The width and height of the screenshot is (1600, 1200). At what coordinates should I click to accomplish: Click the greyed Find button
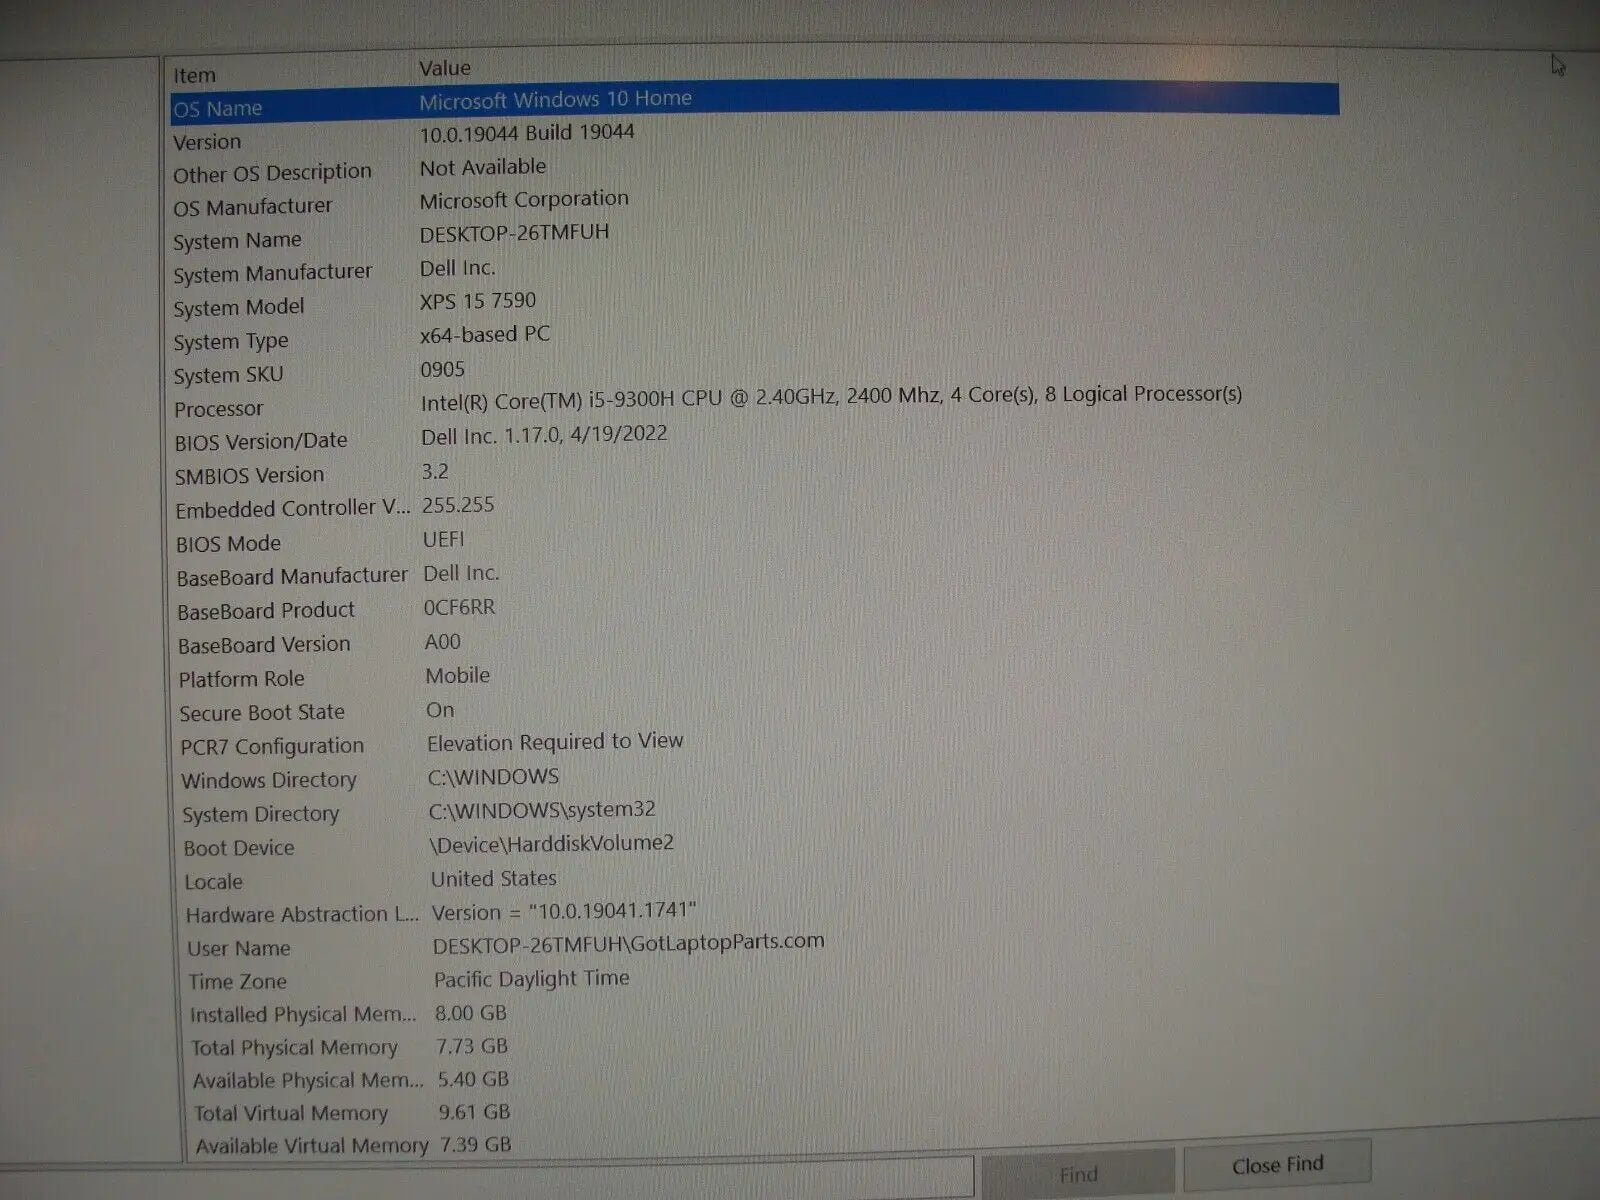1078,1174
